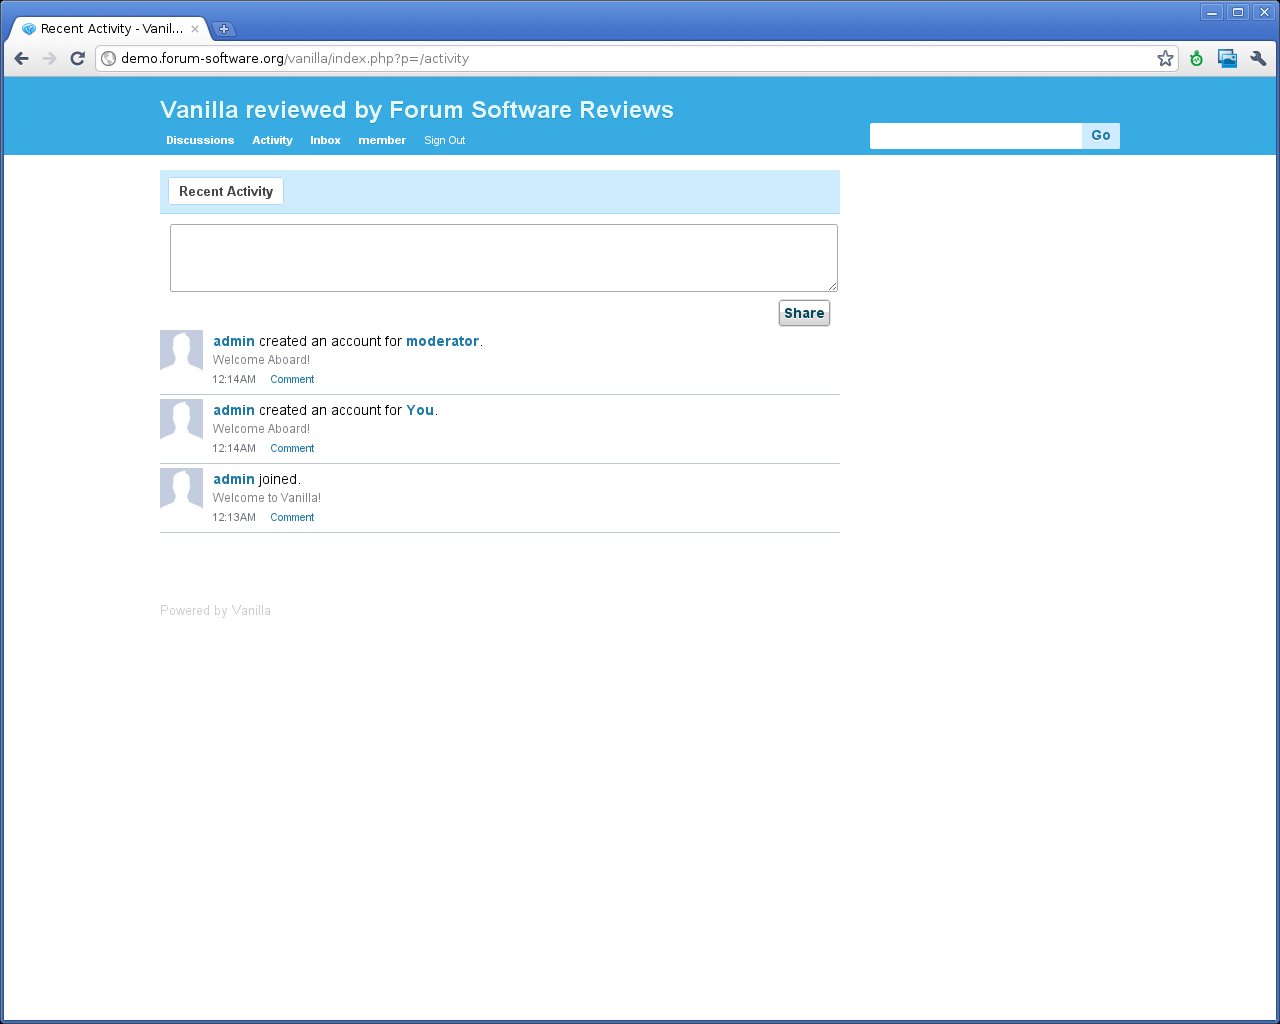Click admin in the account for You entry

(x=234, y=410)
